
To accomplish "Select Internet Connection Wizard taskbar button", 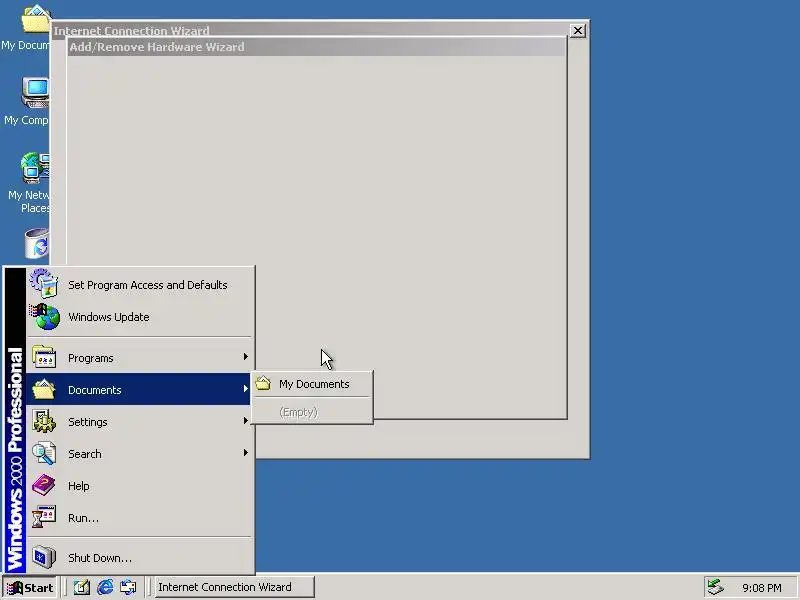I will (x=233, y=587).
